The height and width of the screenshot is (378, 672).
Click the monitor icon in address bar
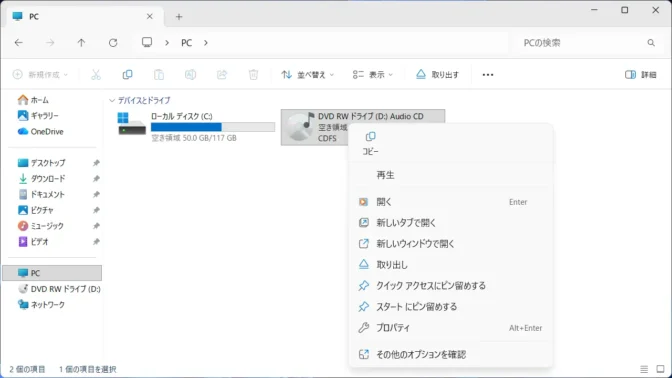pos(147,42)
